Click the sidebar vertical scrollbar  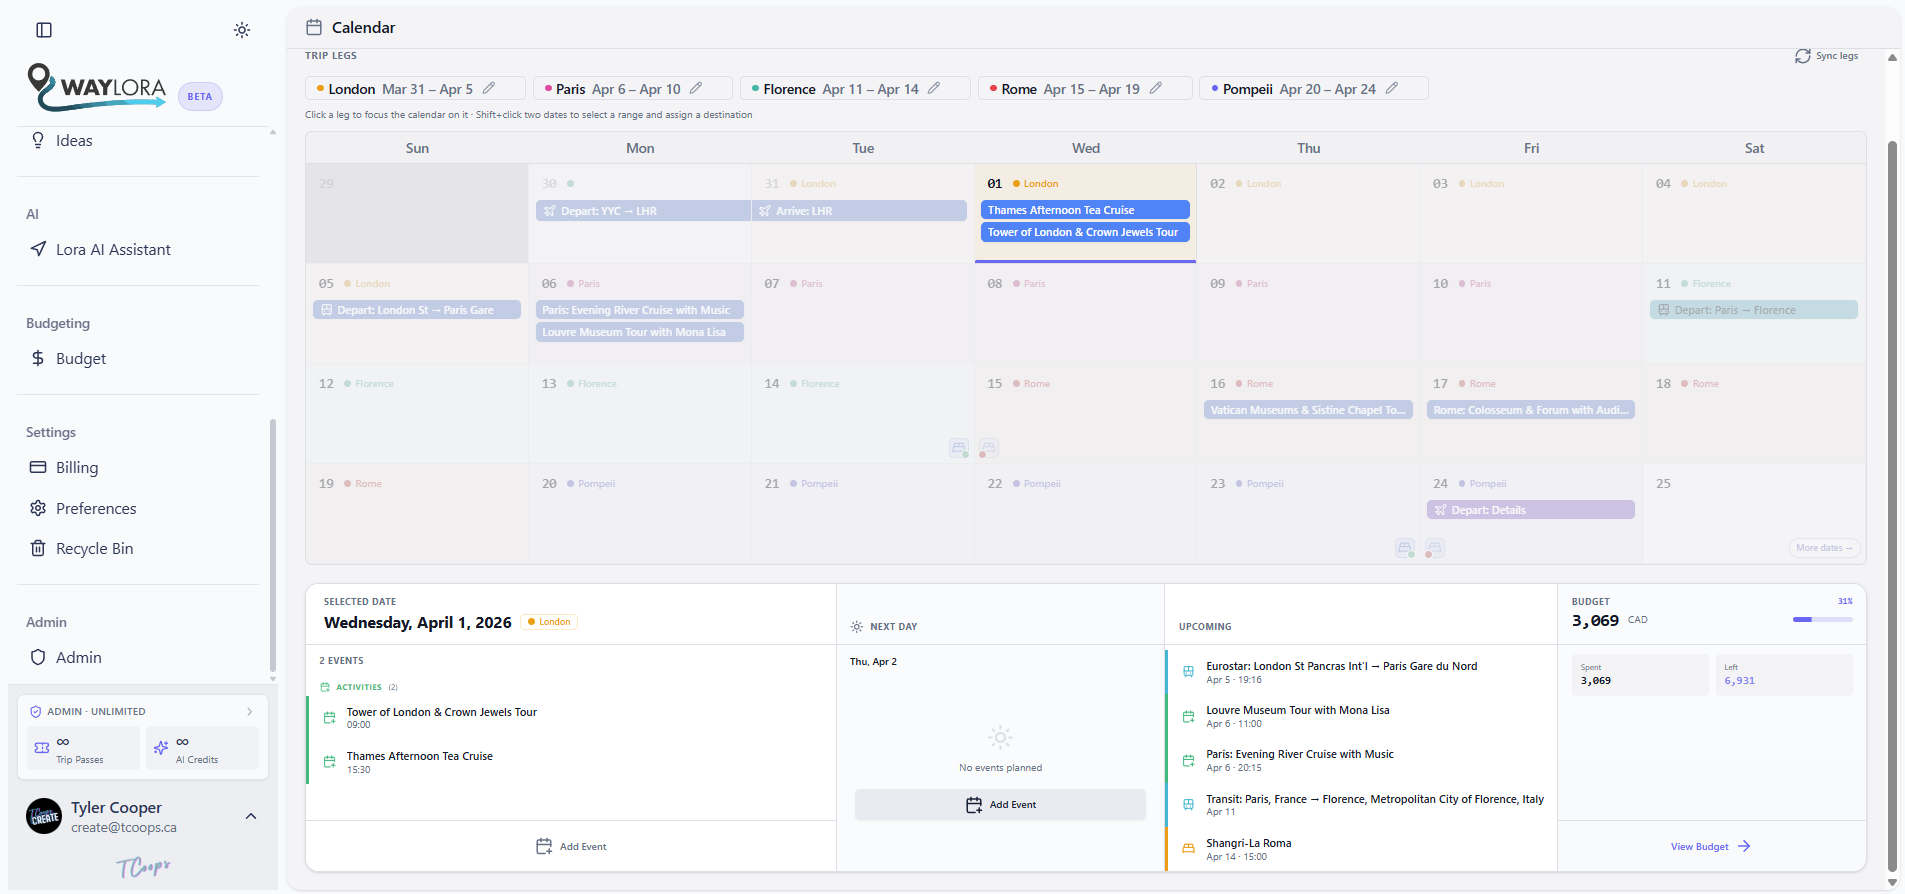[x=273, y=545]
